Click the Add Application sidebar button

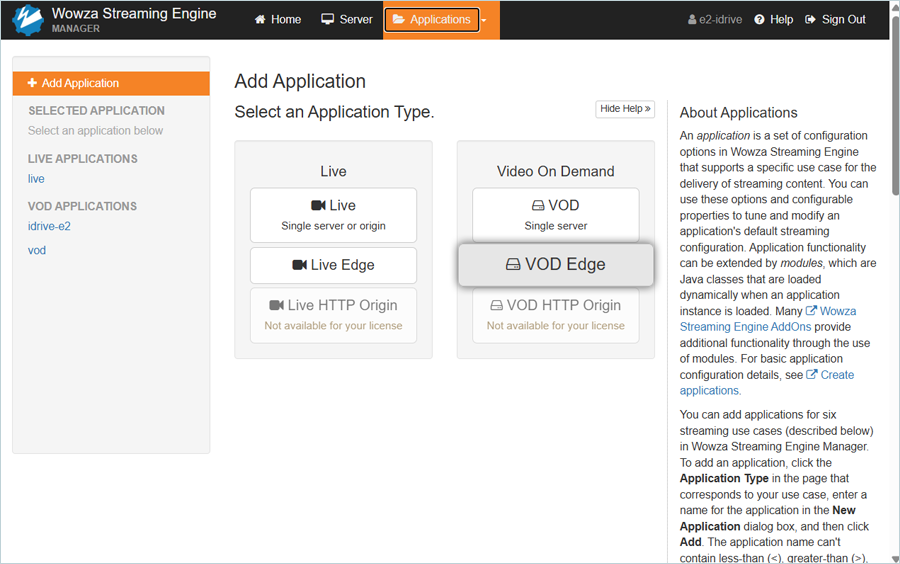[x=111, y=83]
